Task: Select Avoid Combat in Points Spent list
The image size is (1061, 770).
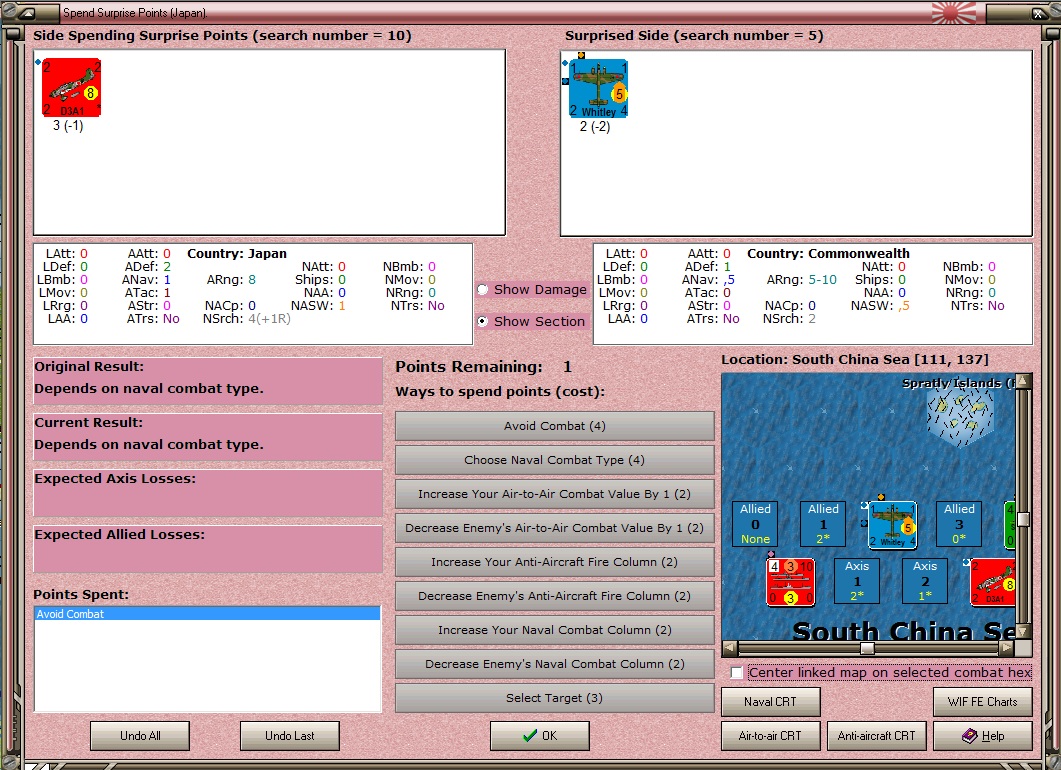Action: (207, 614)
